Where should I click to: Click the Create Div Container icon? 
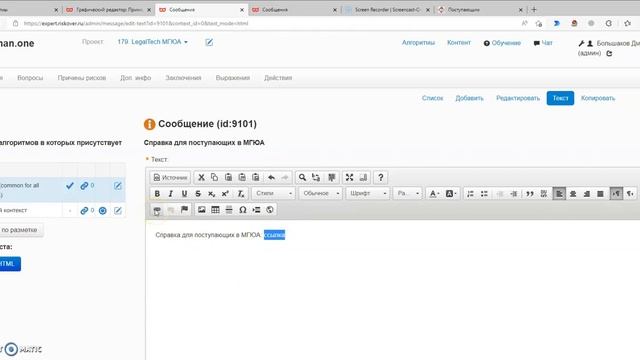tap(544, 193)
